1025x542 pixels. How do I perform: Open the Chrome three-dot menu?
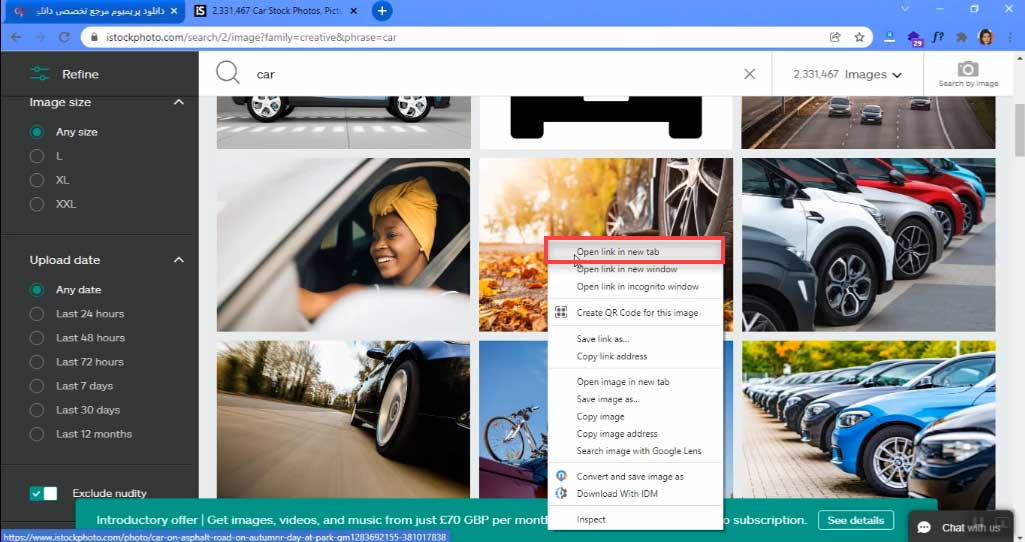pyautogui.click(x=1011, y=37)
